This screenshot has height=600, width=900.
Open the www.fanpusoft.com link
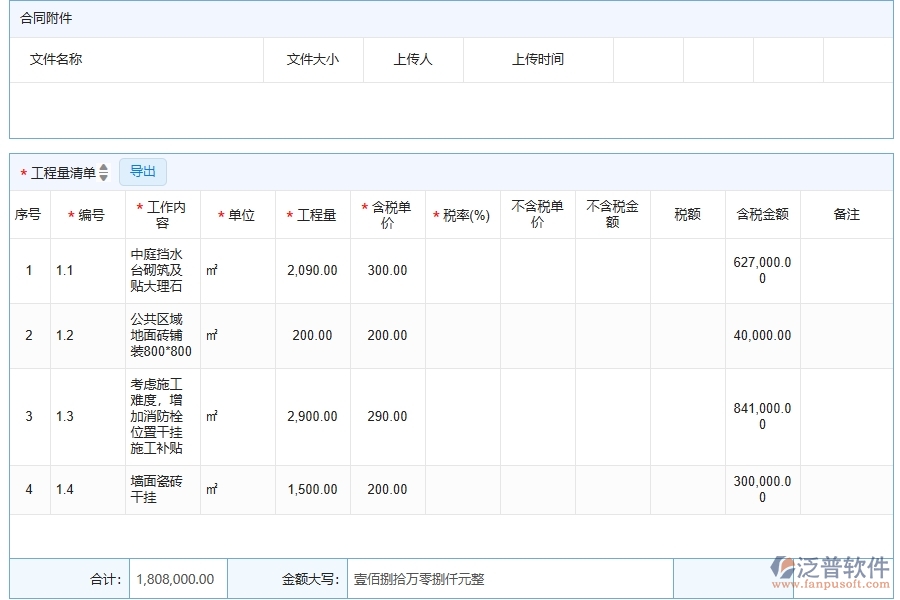(833, 585)
